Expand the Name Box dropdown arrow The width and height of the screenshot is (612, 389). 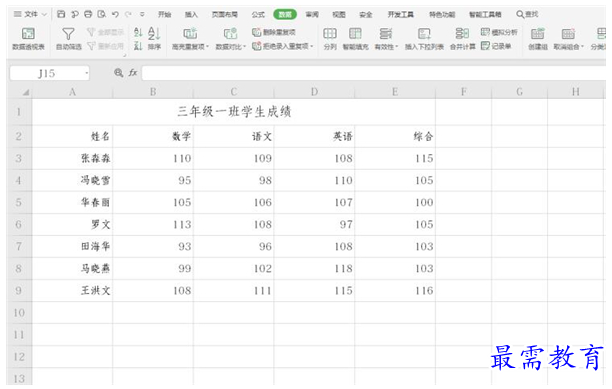(86, 73)
